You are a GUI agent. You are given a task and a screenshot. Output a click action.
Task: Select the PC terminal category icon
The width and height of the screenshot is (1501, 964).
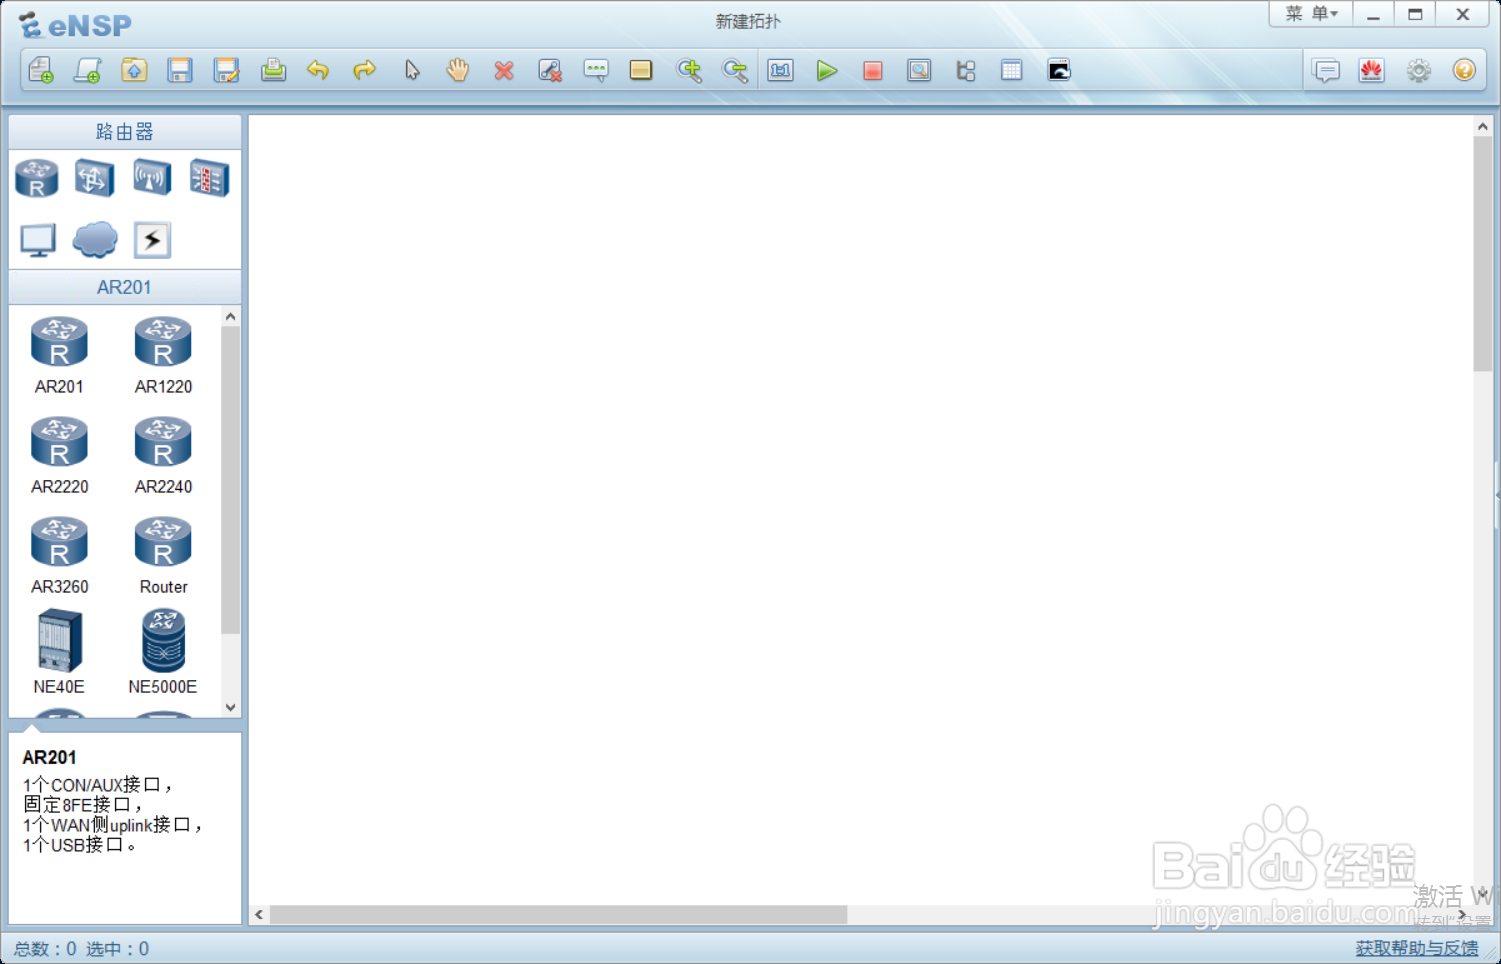[x=38, y=240]
